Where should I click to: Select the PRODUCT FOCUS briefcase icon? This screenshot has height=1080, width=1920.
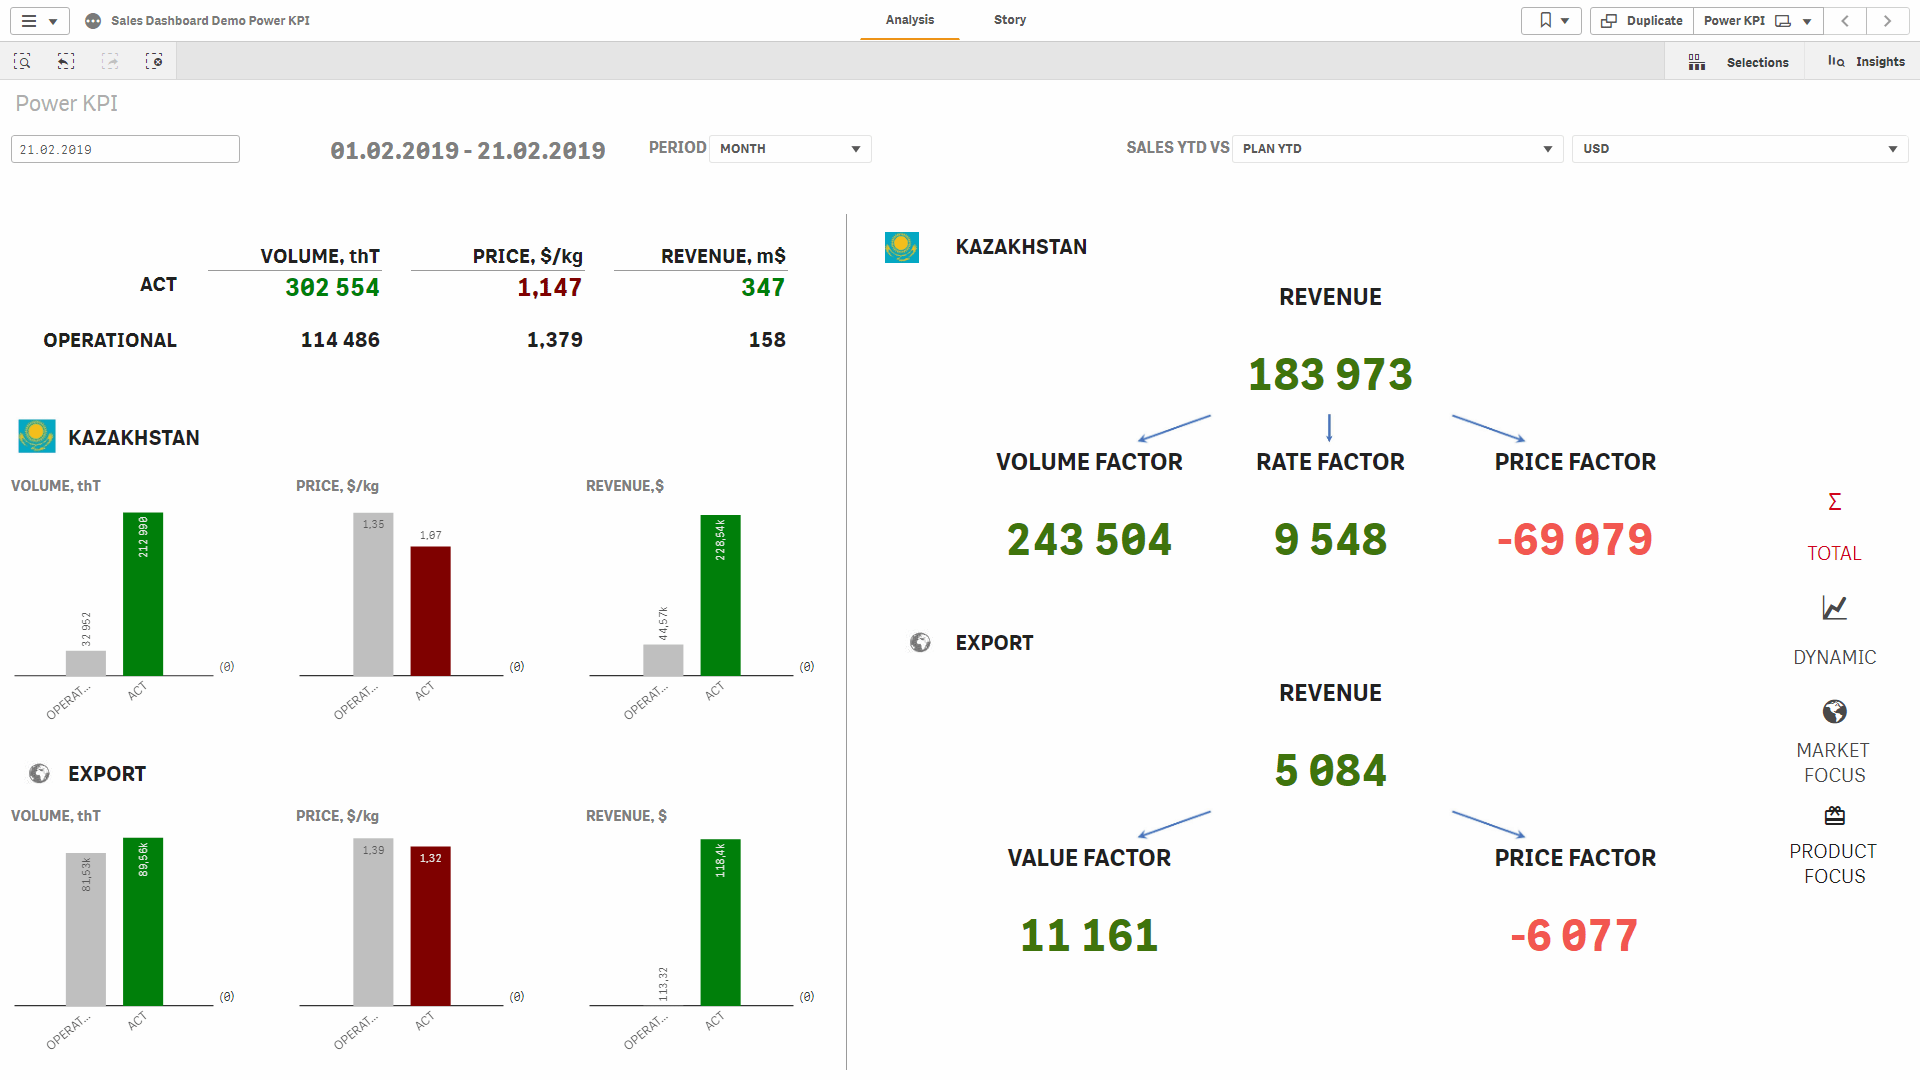click(1834, 816)
